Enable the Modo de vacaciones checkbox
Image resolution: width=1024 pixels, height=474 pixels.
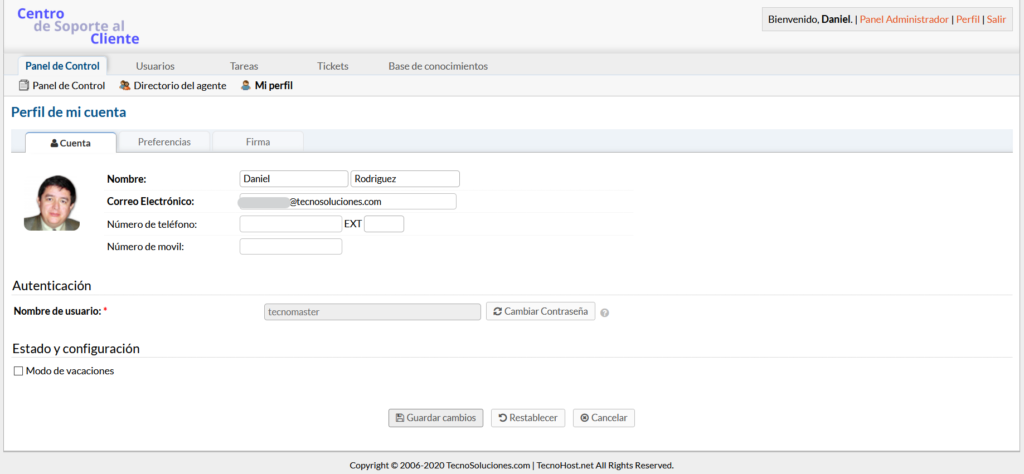[x=19, y=371]
